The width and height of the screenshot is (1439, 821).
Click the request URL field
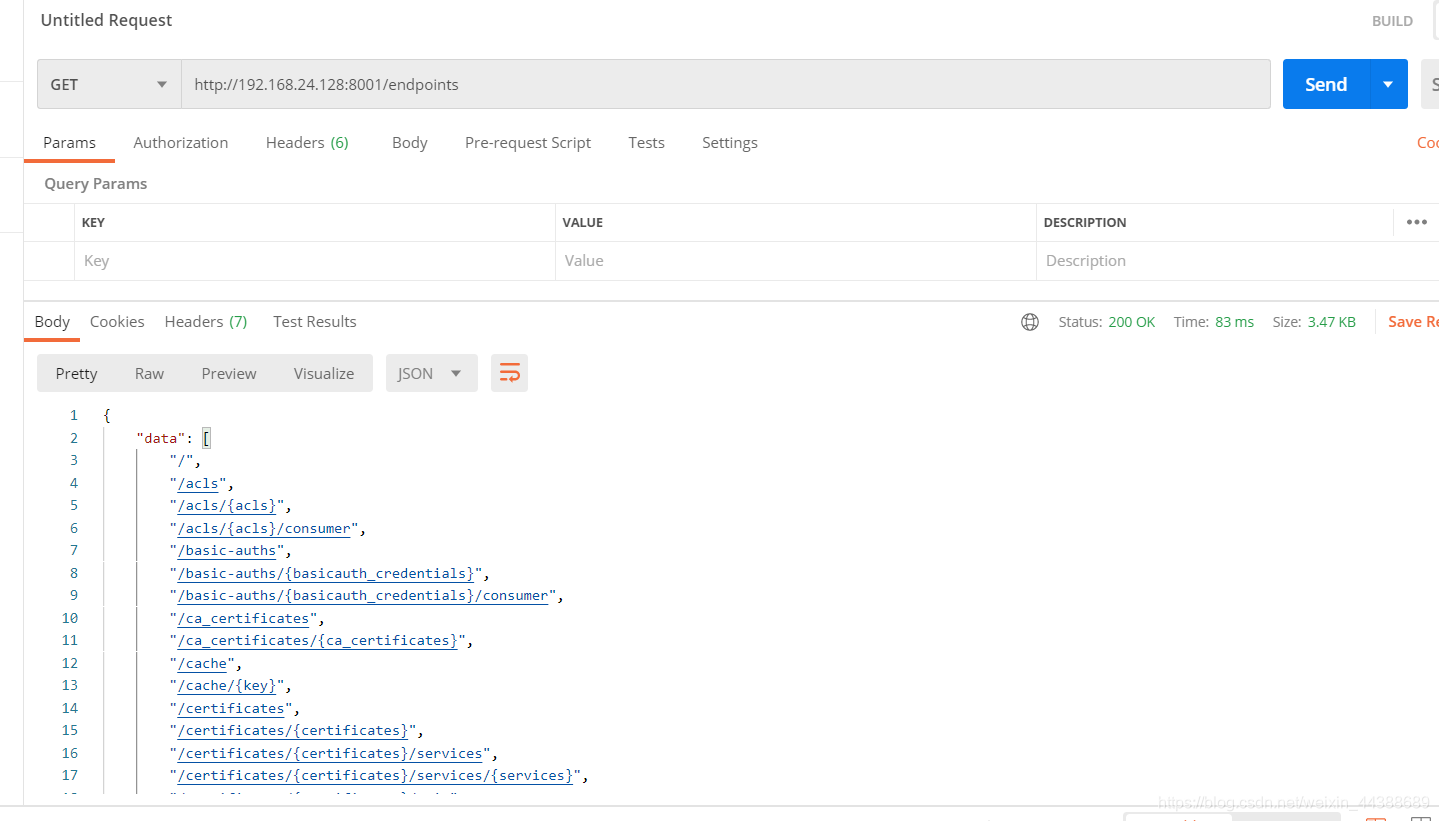[725, 84]
